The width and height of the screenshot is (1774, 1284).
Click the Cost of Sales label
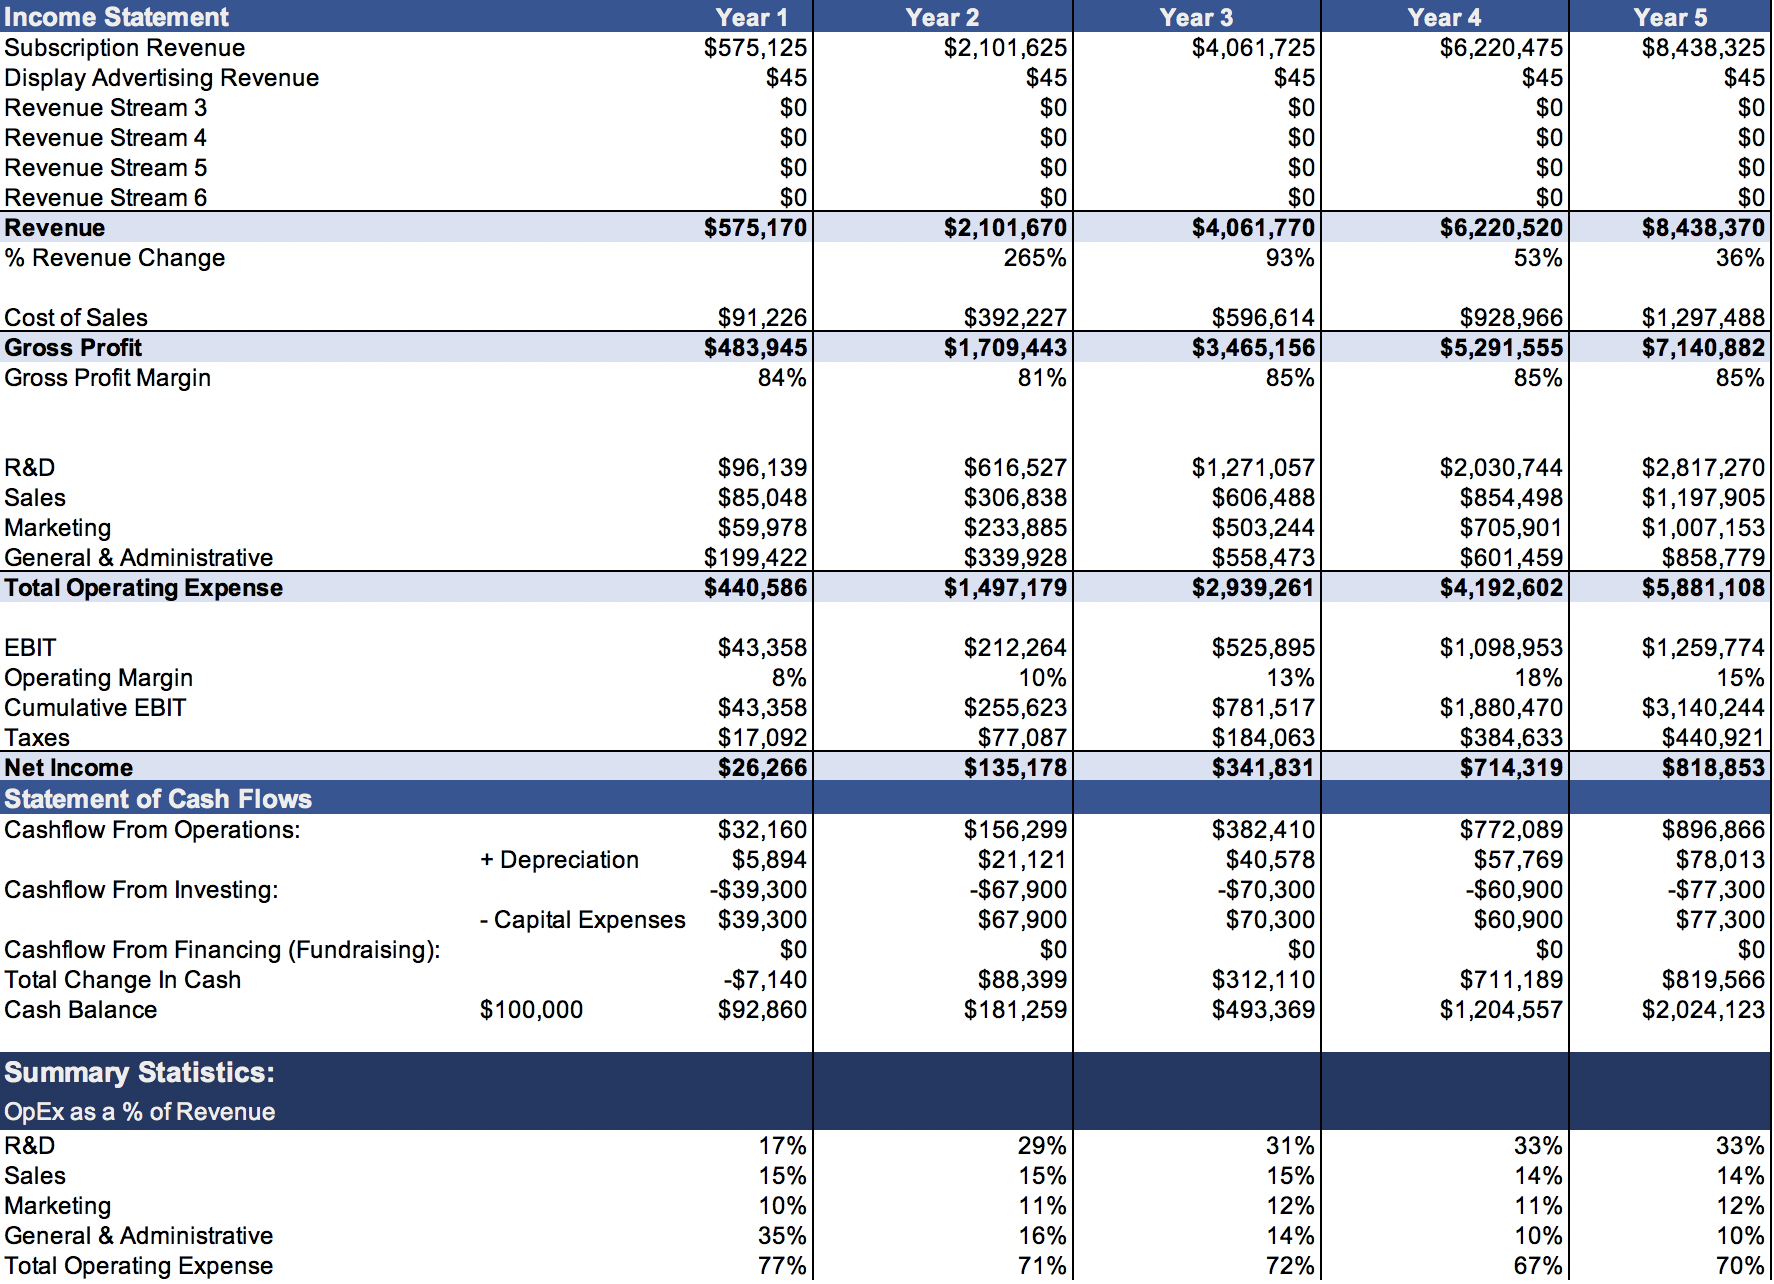pos(75,318)
